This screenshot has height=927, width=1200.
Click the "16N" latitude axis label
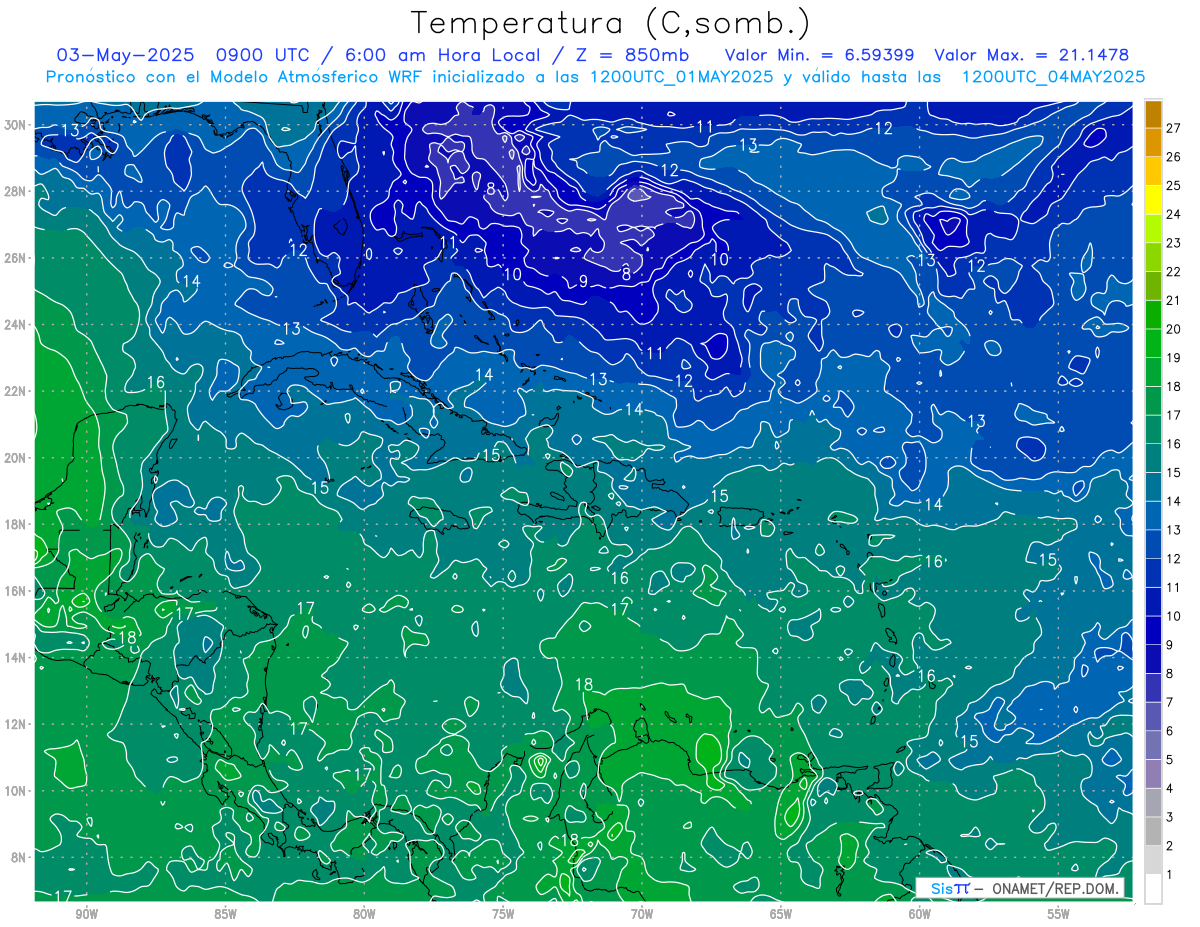(x=16, y=591)
